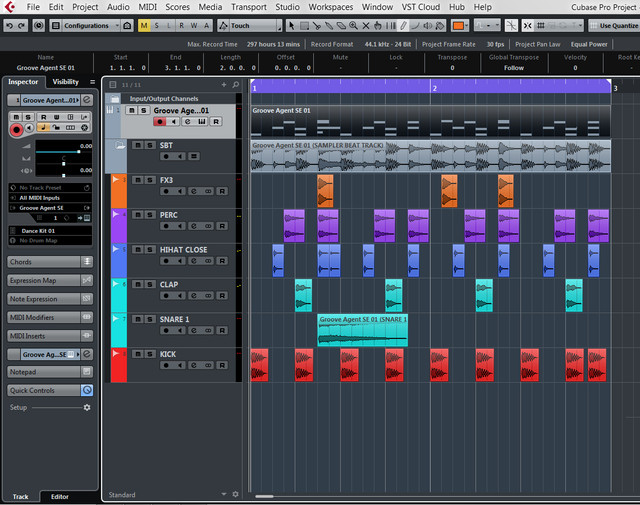Adjust the Inspector pan slider
Viewport: 640px width, 505px height.
63,164
